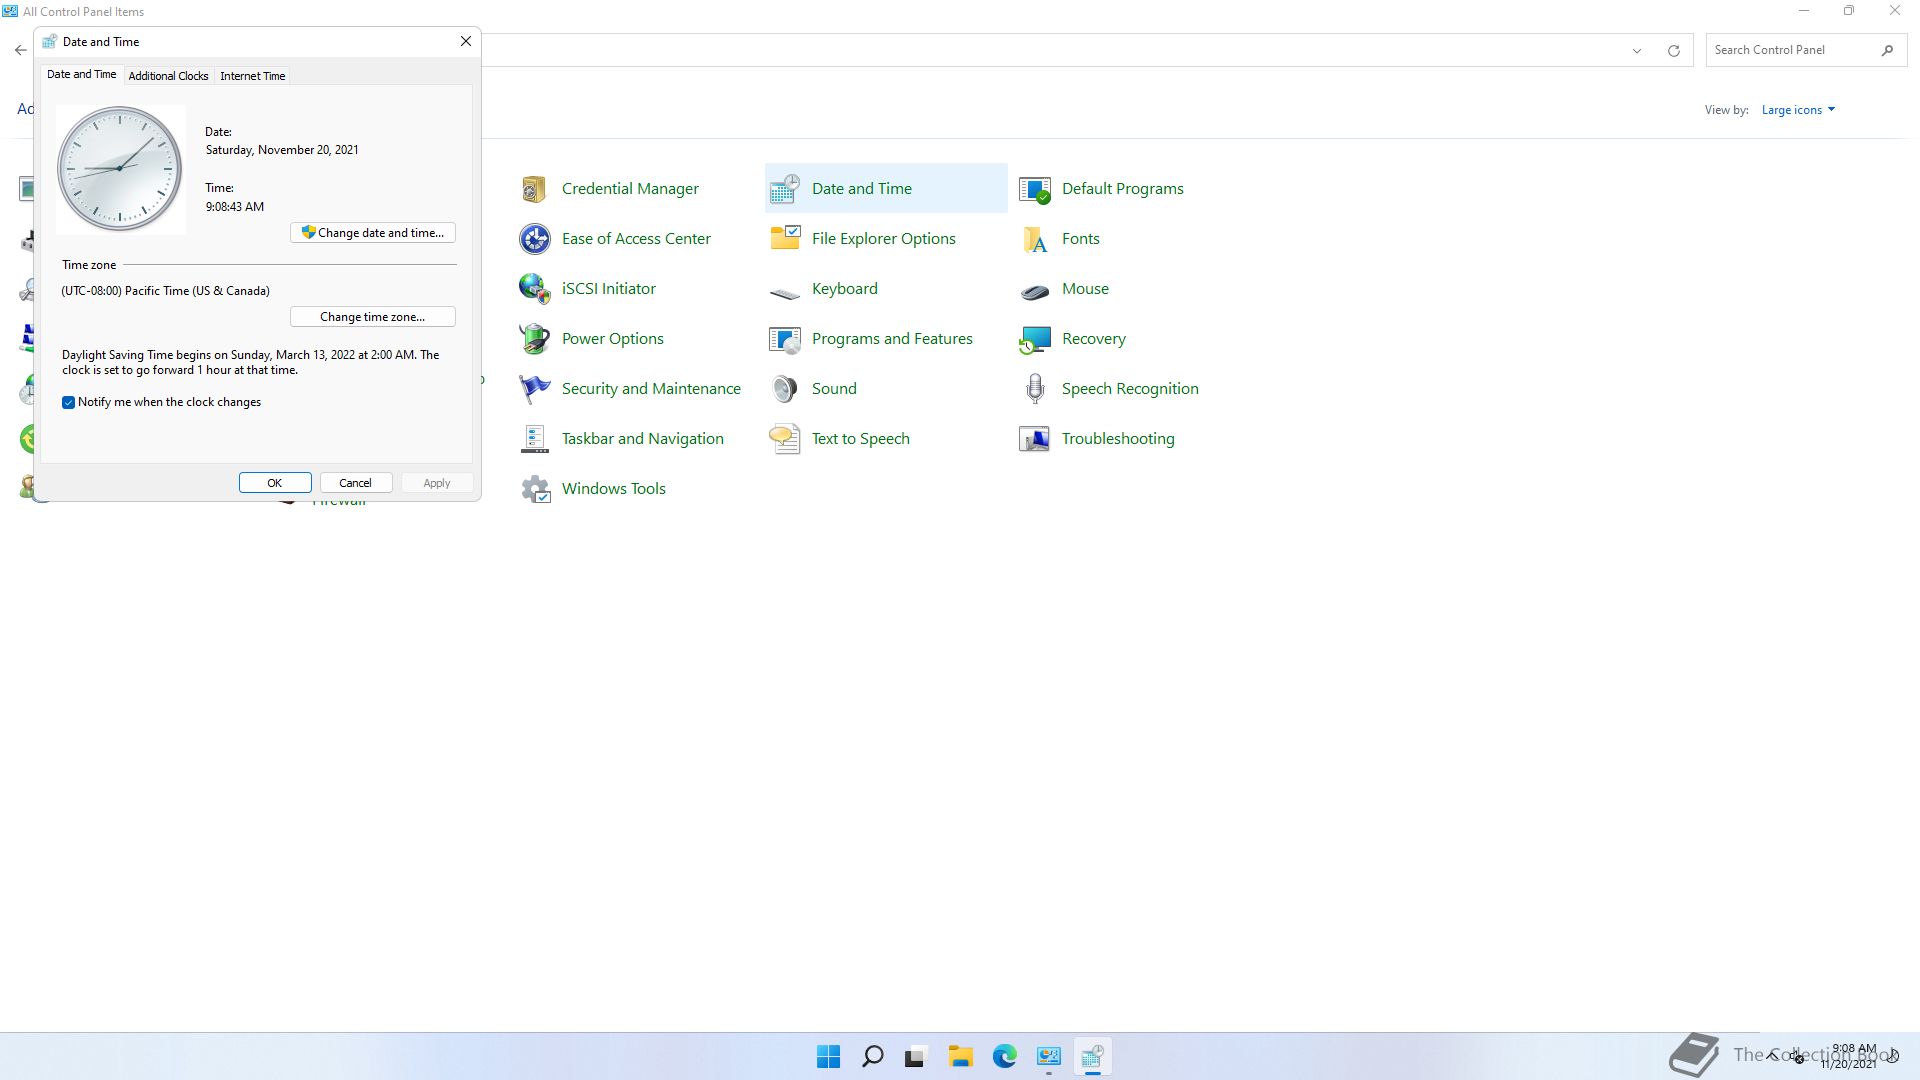The image size is (1920, 1080).
Task: Uncheck Notify me when the clock changes
Action: [68, 402]
